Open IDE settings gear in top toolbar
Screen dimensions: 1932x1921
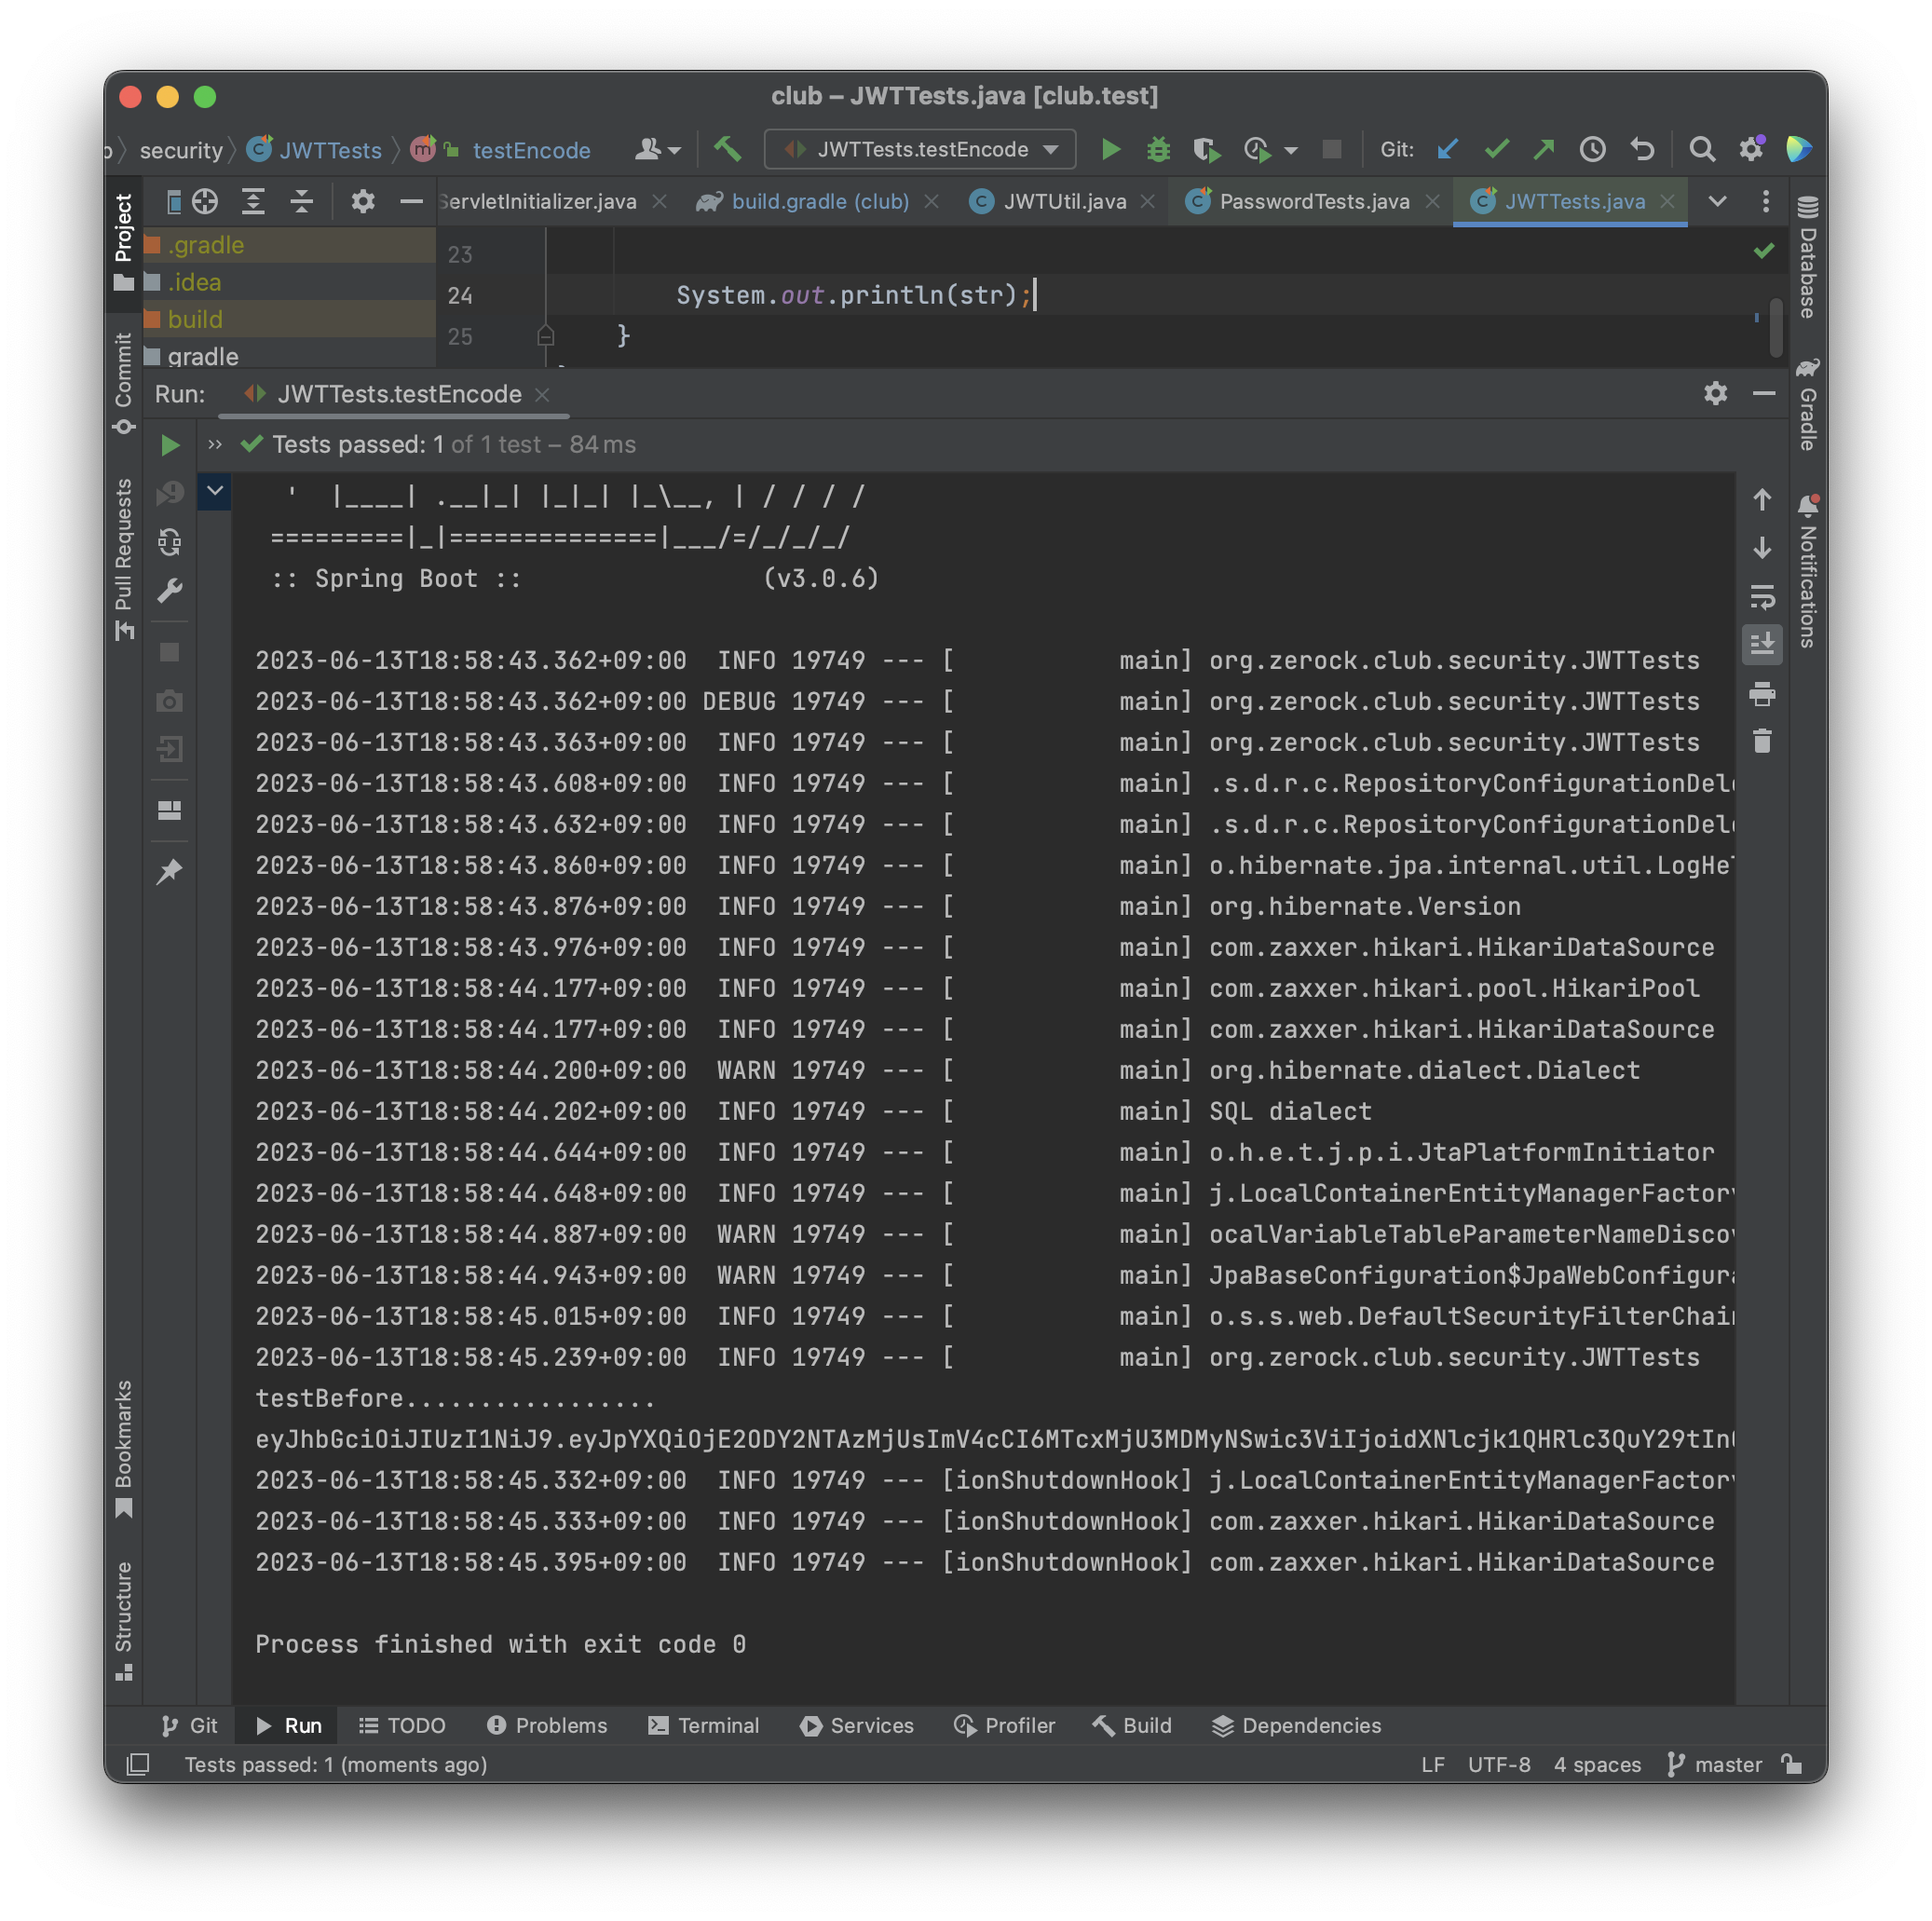pos(1751,150)
